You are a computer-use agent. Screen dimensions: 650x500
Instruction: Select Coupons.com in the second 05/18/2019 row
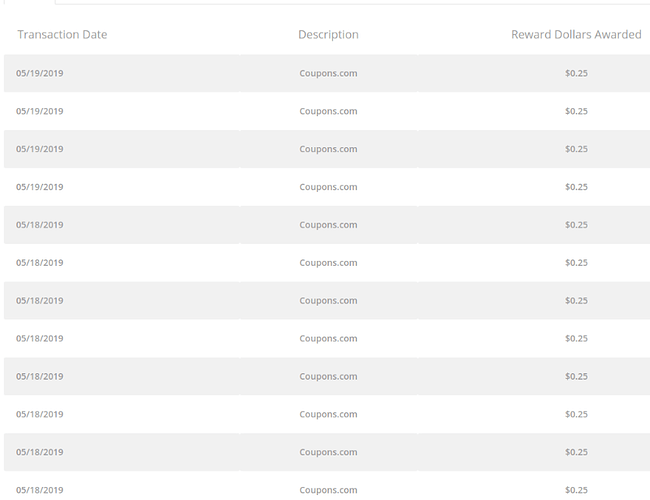[x=328, y=263]
